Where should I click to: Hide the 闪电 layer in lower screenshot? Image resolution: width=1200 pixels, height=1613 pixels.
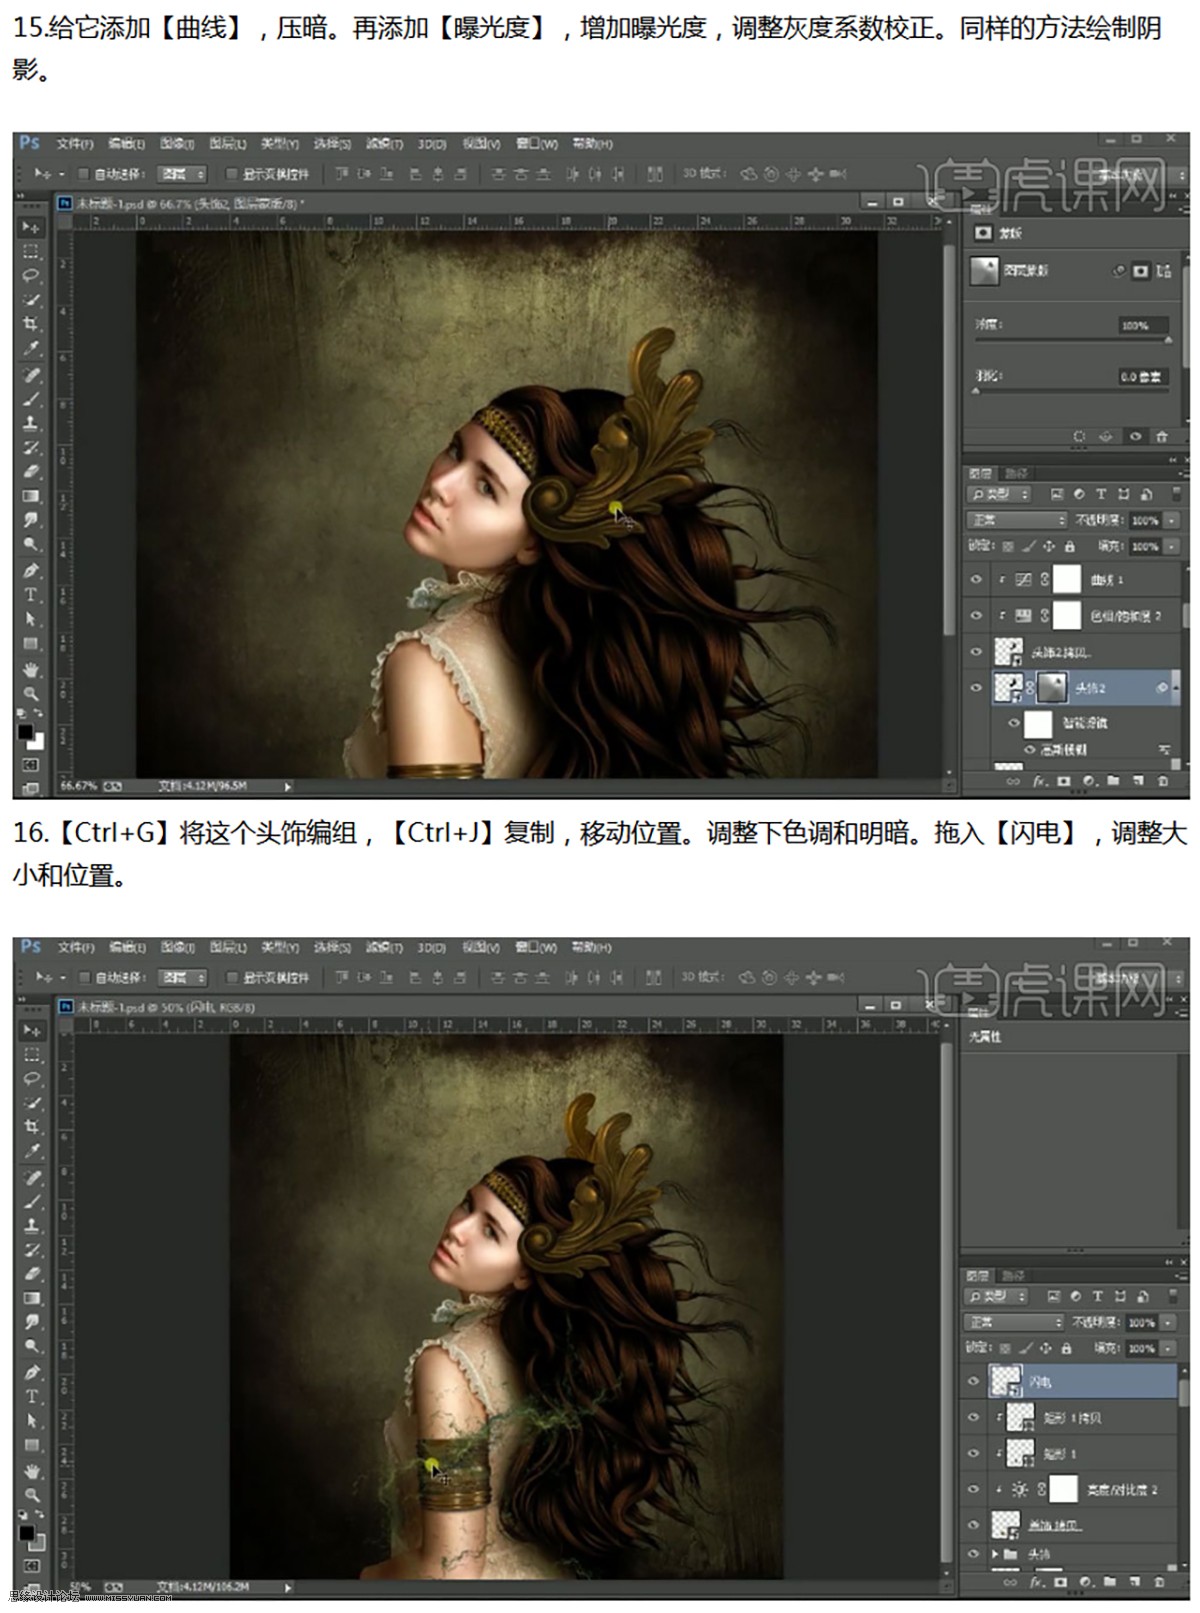click(973, 1381)
